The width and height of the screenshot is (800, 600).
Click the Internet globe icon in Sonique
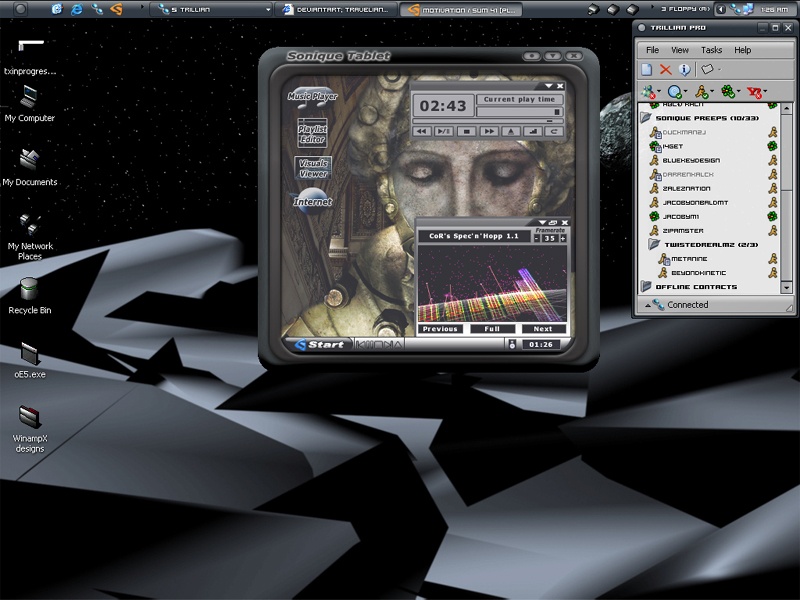[x=312, y=202]
